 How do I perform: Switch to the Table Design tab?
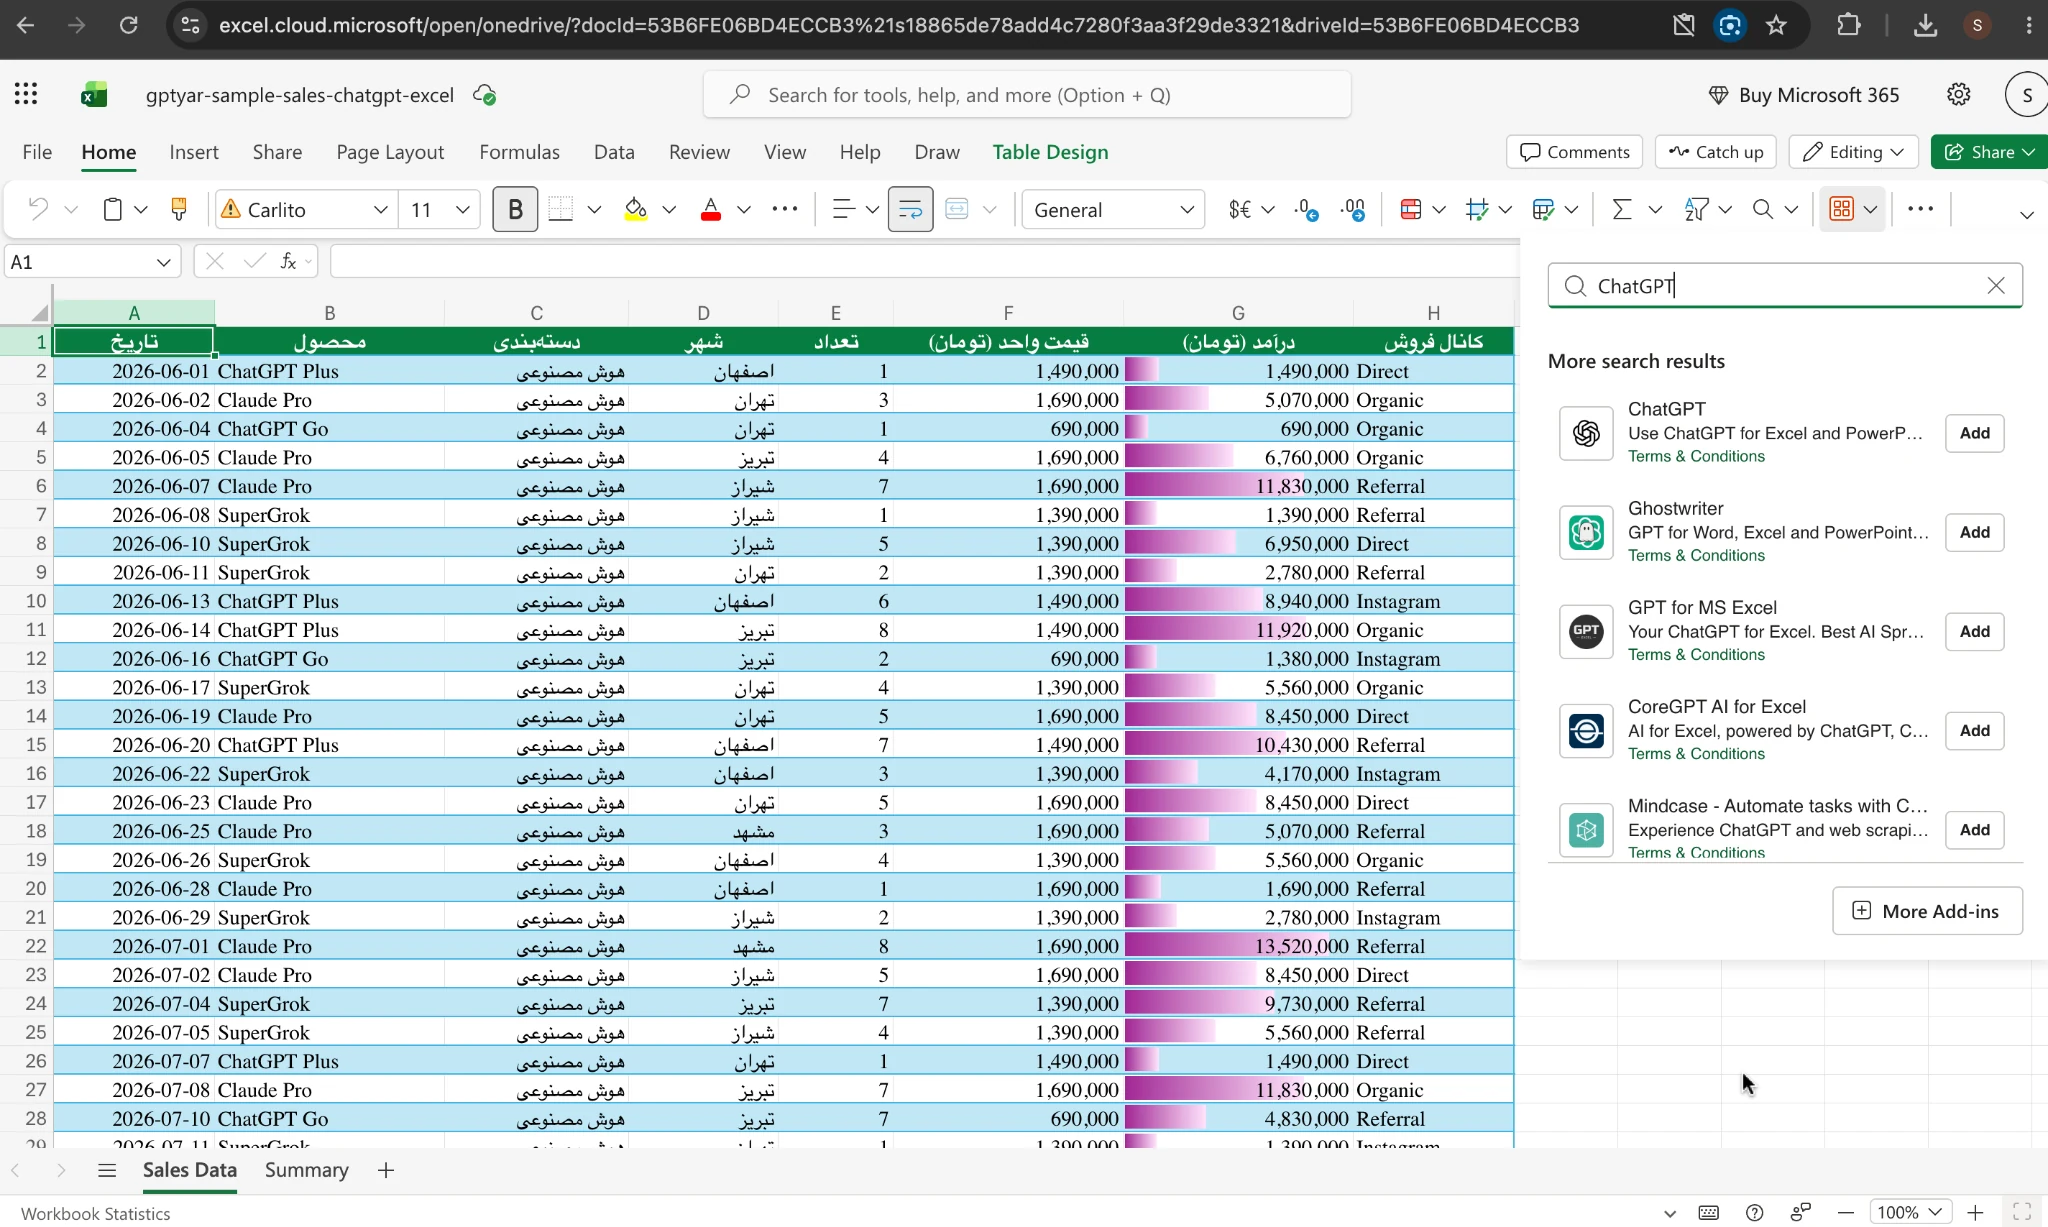(1050, 152)
